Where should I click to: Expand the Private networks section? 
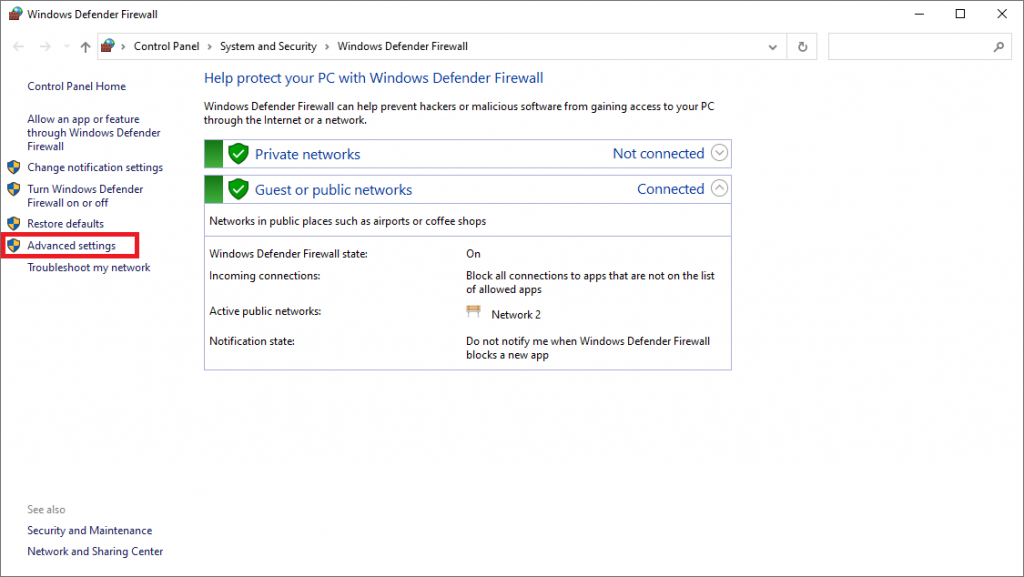coord(719,153)
